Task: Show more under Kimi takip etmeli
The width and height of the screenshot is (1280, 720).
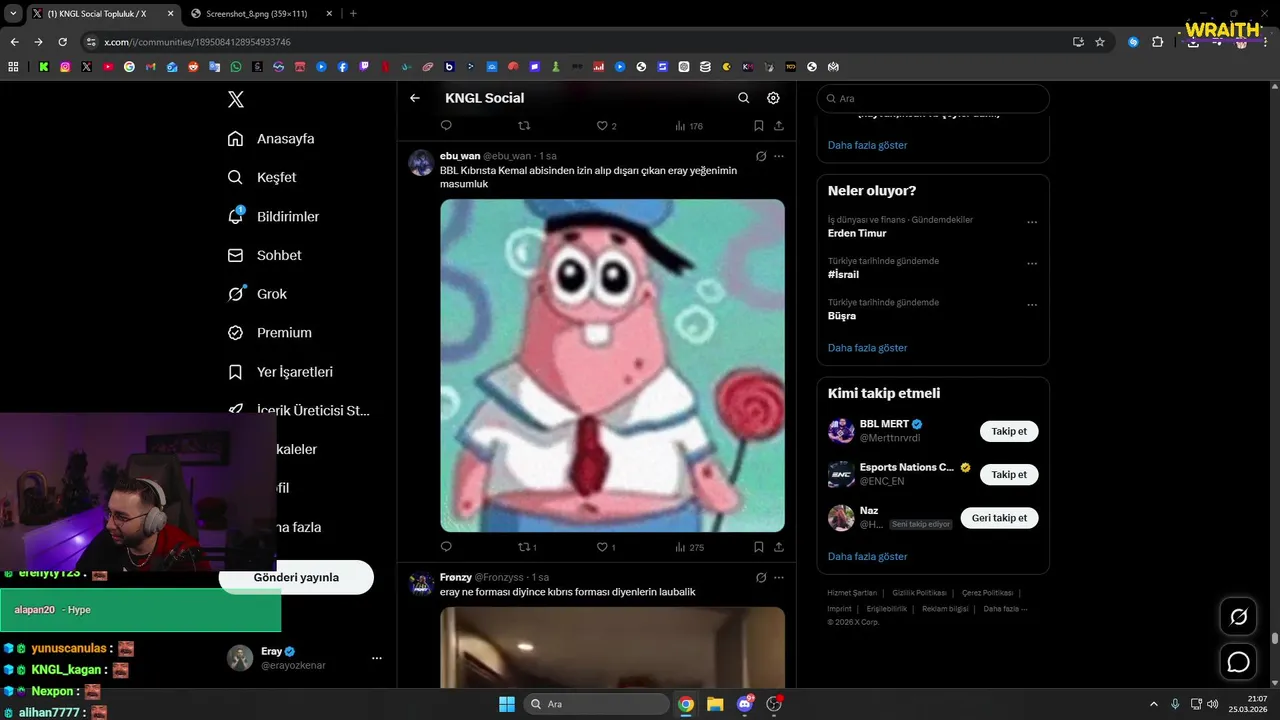Action: click(867, 556)
